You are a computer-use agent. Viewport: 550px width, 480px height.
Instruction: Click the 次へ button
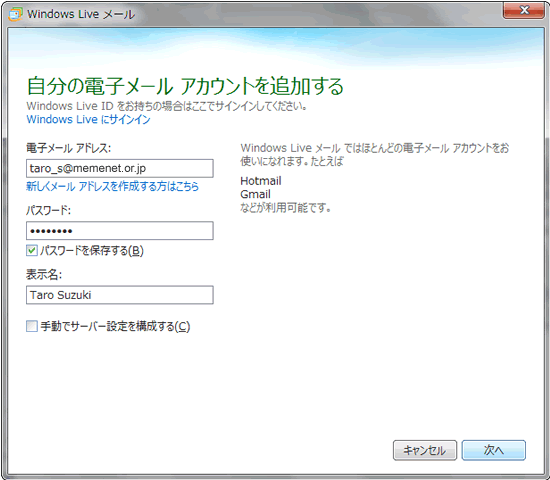(x=494, y=450)
